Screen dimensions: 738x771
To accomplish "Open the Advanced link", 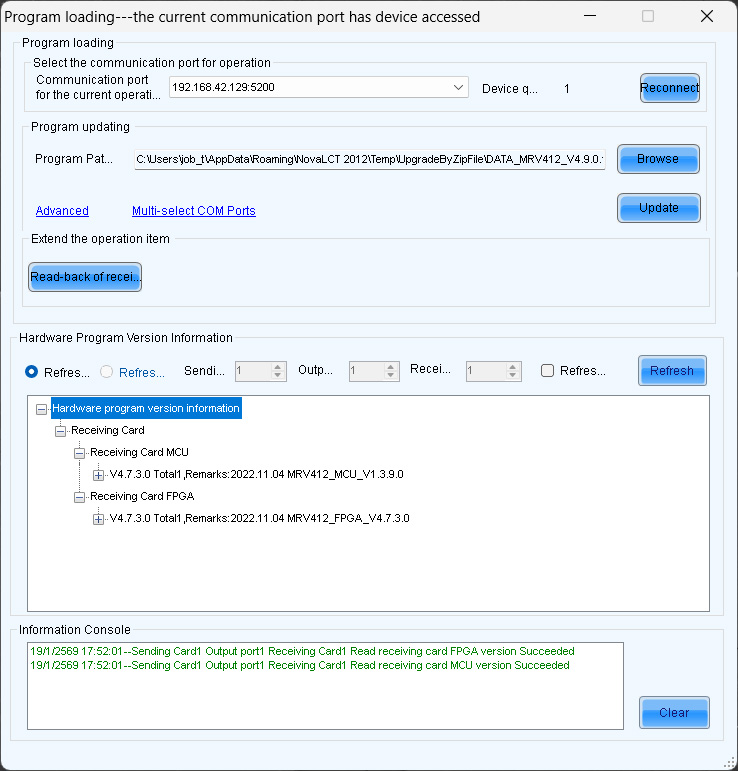I will tap(62, 211).
